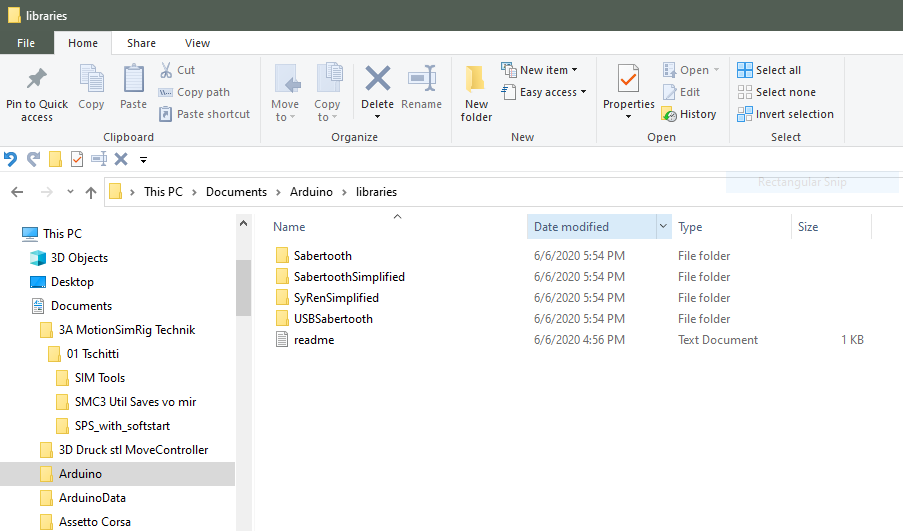Image resolution: width=903 pixels, height=531 pixels.
Task: Click Paste shortcut command
Action: coord(204,114)
